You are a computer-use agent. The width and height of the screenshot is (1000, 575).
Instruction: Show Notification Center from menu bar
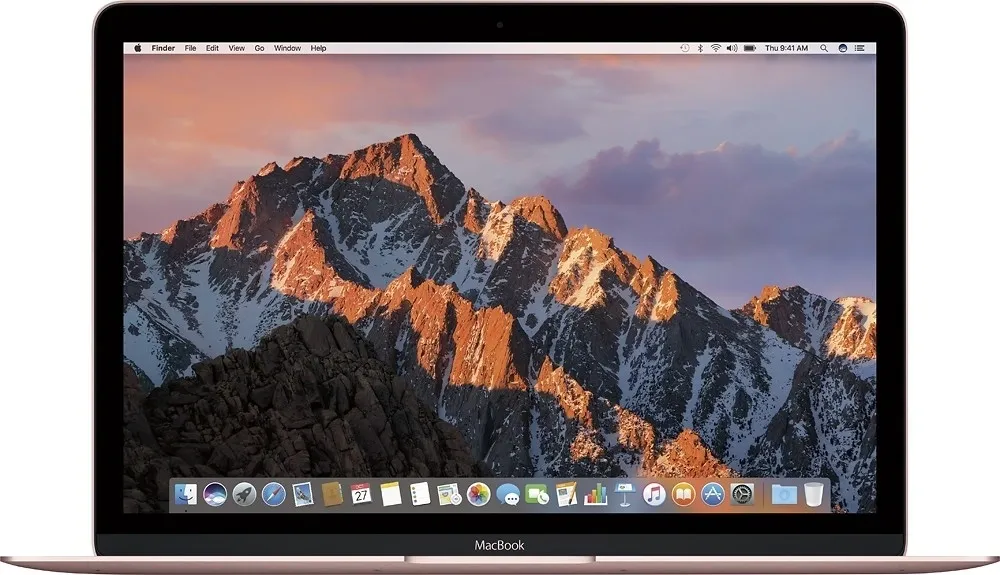pos(860,48)
